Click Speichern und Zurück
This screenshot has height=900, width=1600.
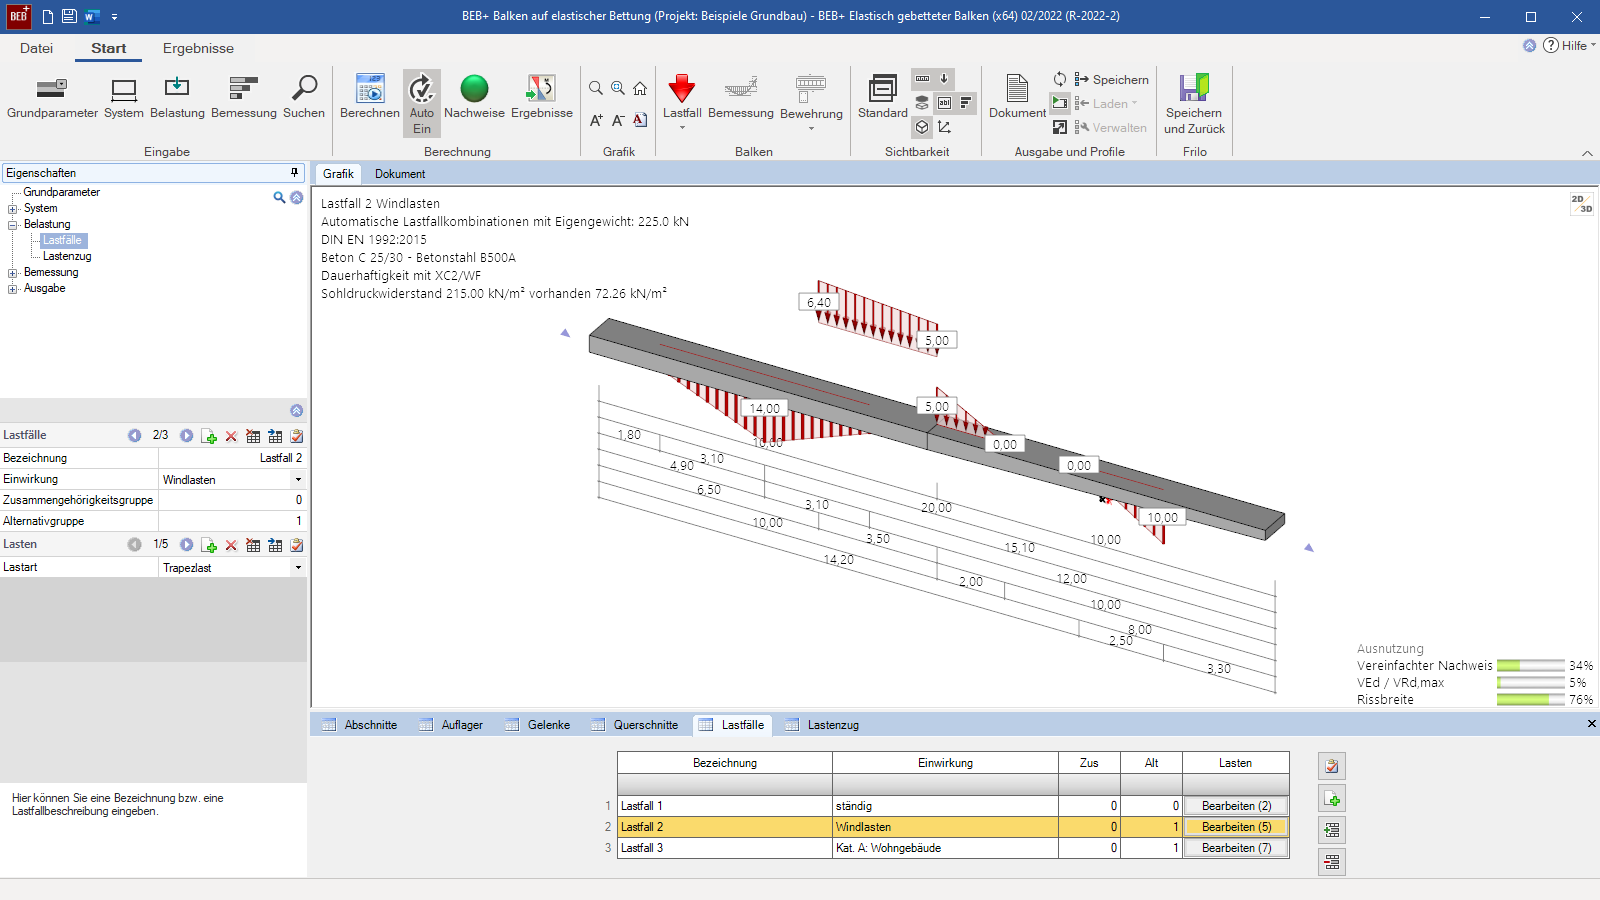click(1194, 104)
